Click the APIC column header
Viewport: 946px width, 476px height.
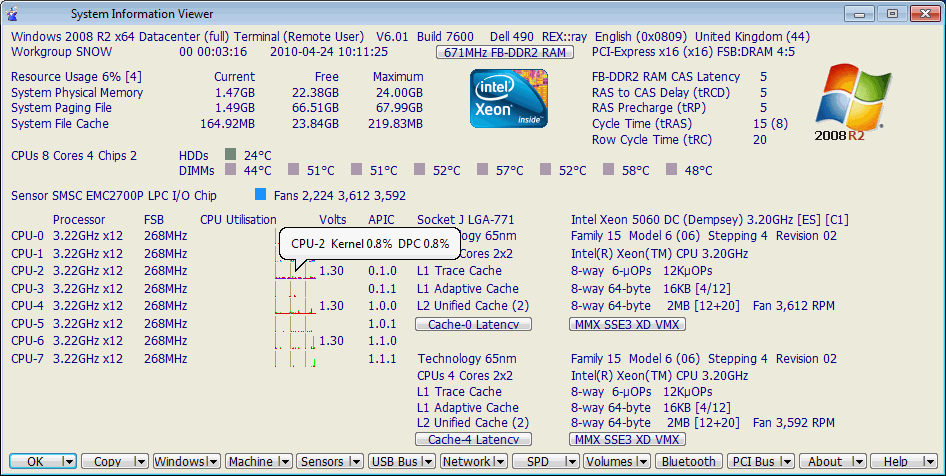click(382, 220)
